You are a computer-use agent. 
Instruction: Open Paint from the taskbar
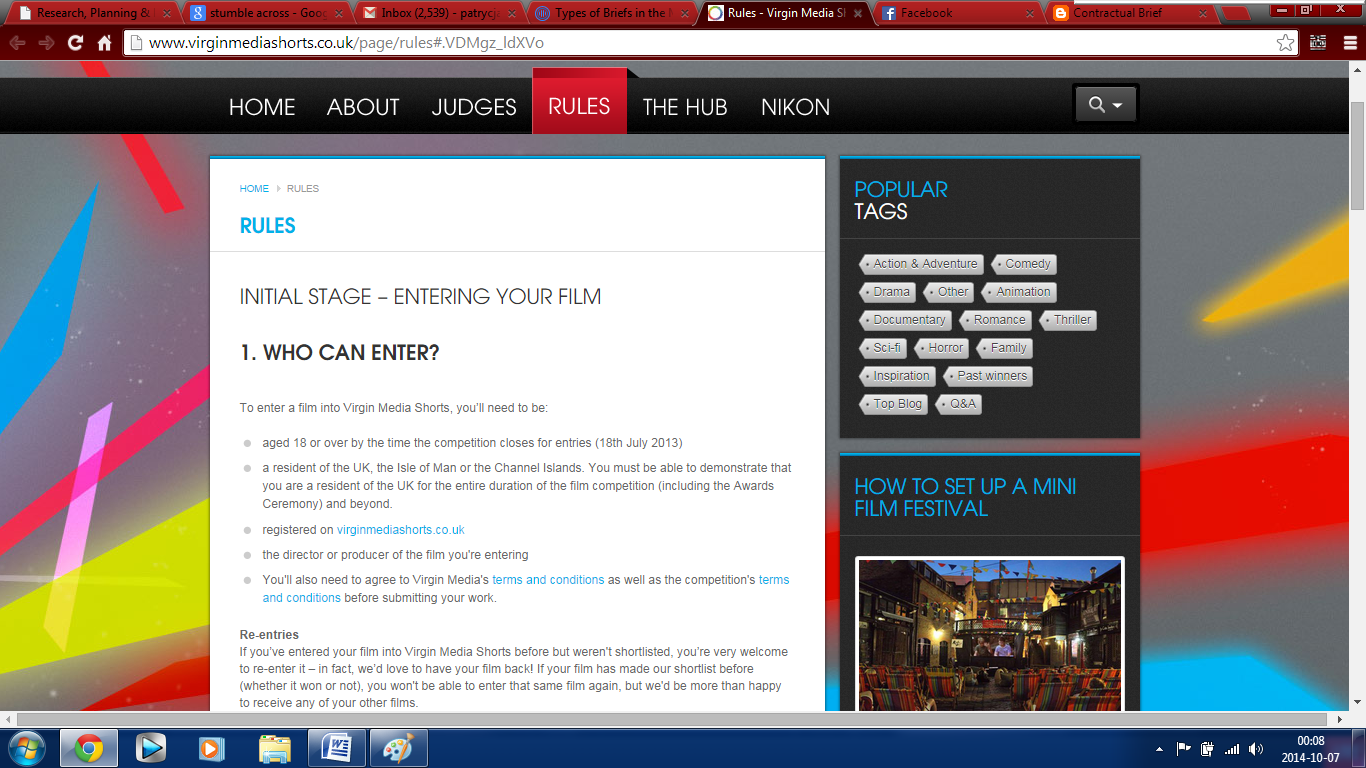399,748
